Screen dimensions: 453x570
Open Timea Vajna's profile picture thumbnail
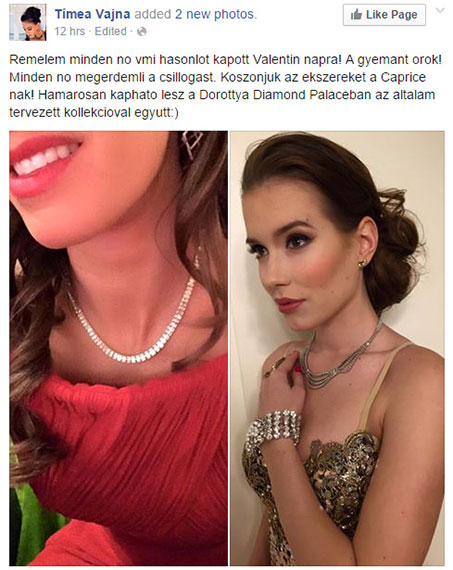pos(28,22)
